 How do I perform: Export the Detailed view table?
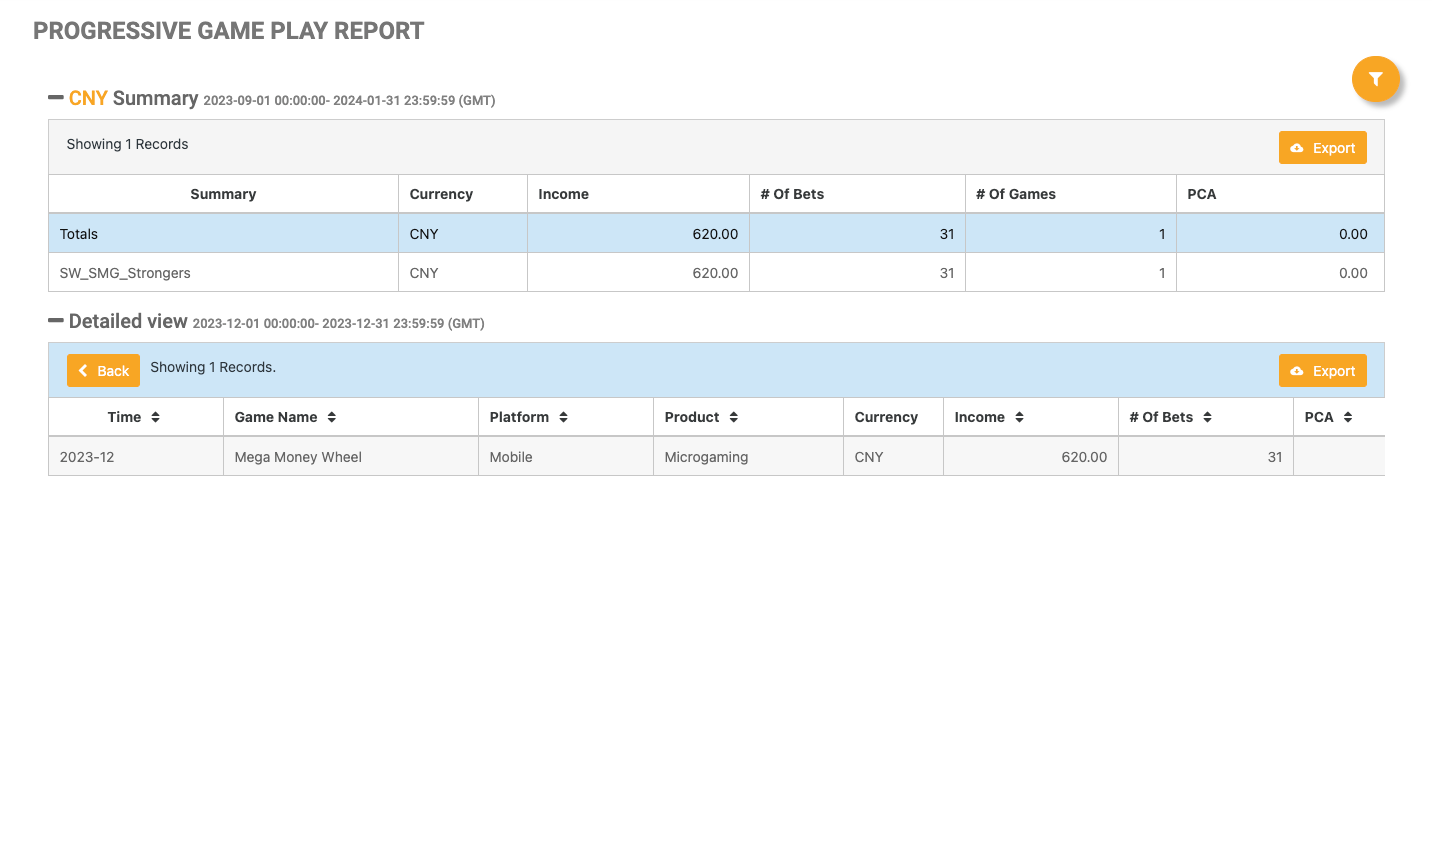[x=1322, y=371]
